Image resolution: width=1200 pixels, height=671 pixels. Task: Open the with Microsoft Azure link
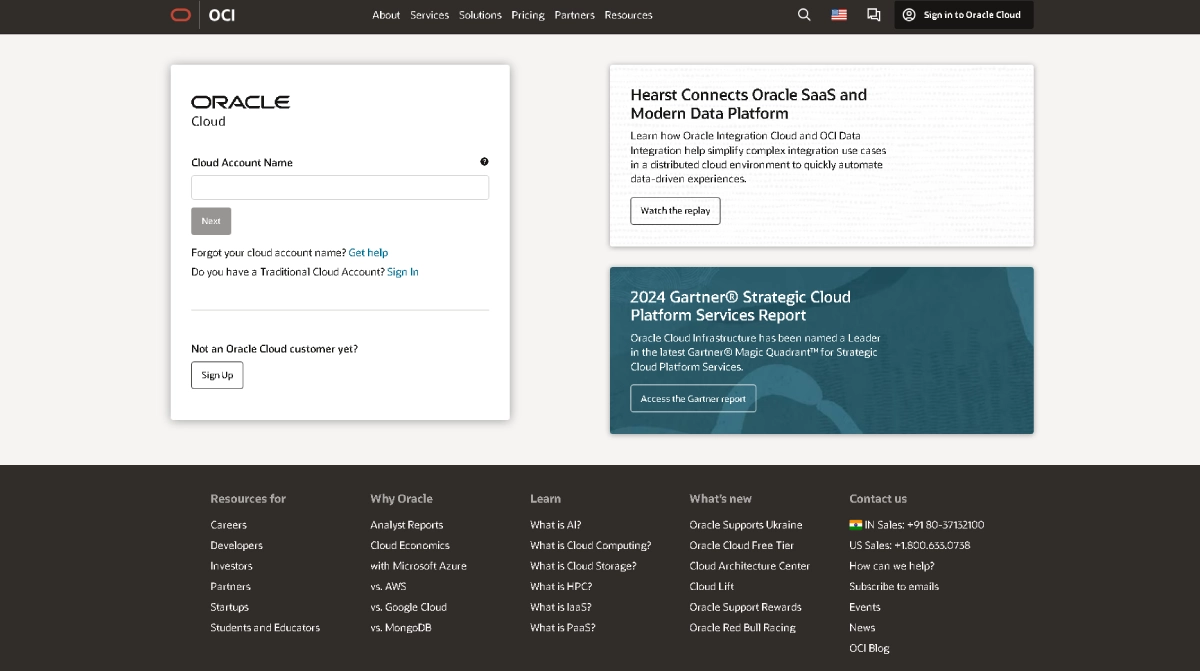pyautogui.click(x=418, y=566)
